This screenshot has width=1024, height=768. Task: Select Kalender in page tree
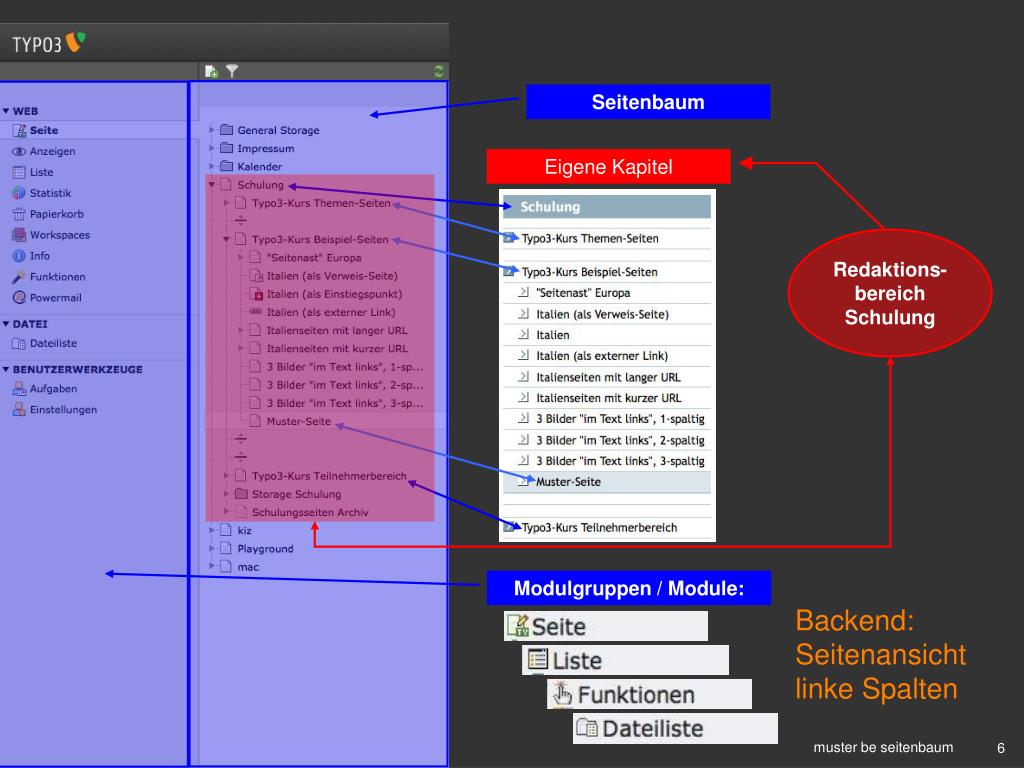point(260,167)
